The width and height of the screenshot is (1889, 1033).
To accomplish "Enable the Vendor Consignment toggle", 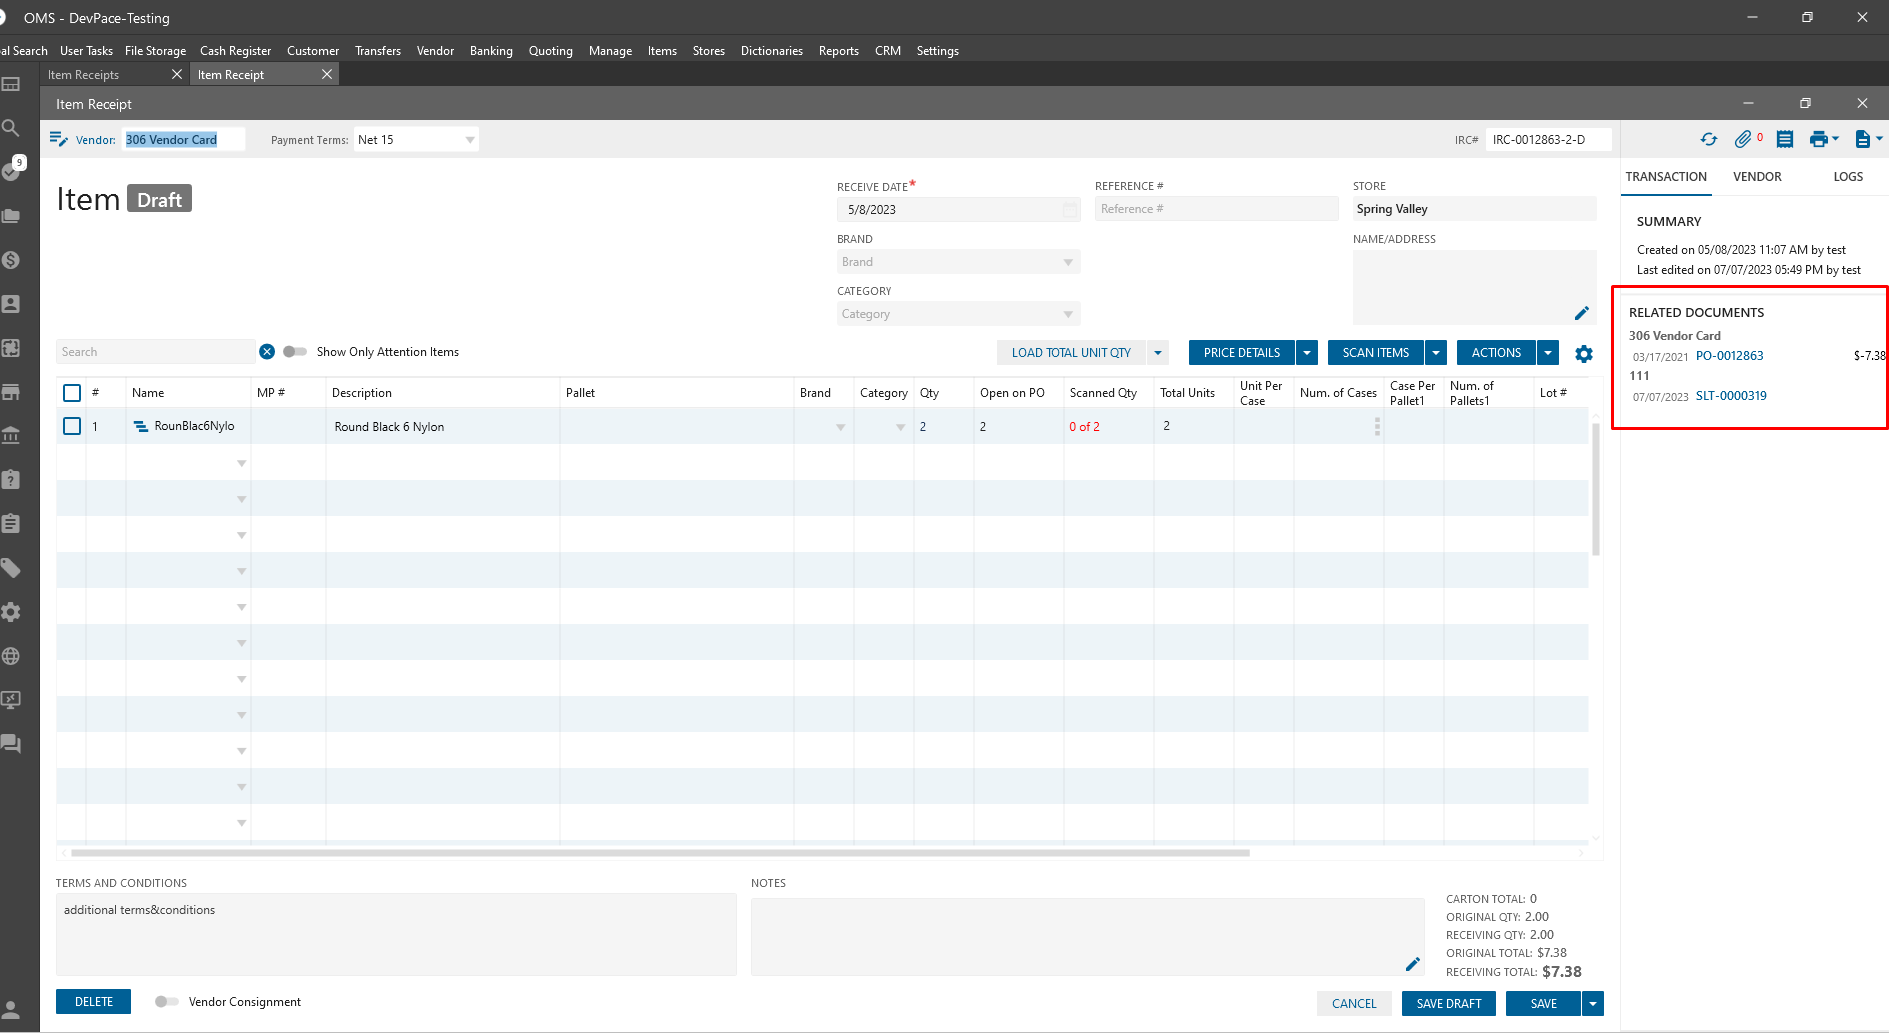I will click(x=167, y=1002).
